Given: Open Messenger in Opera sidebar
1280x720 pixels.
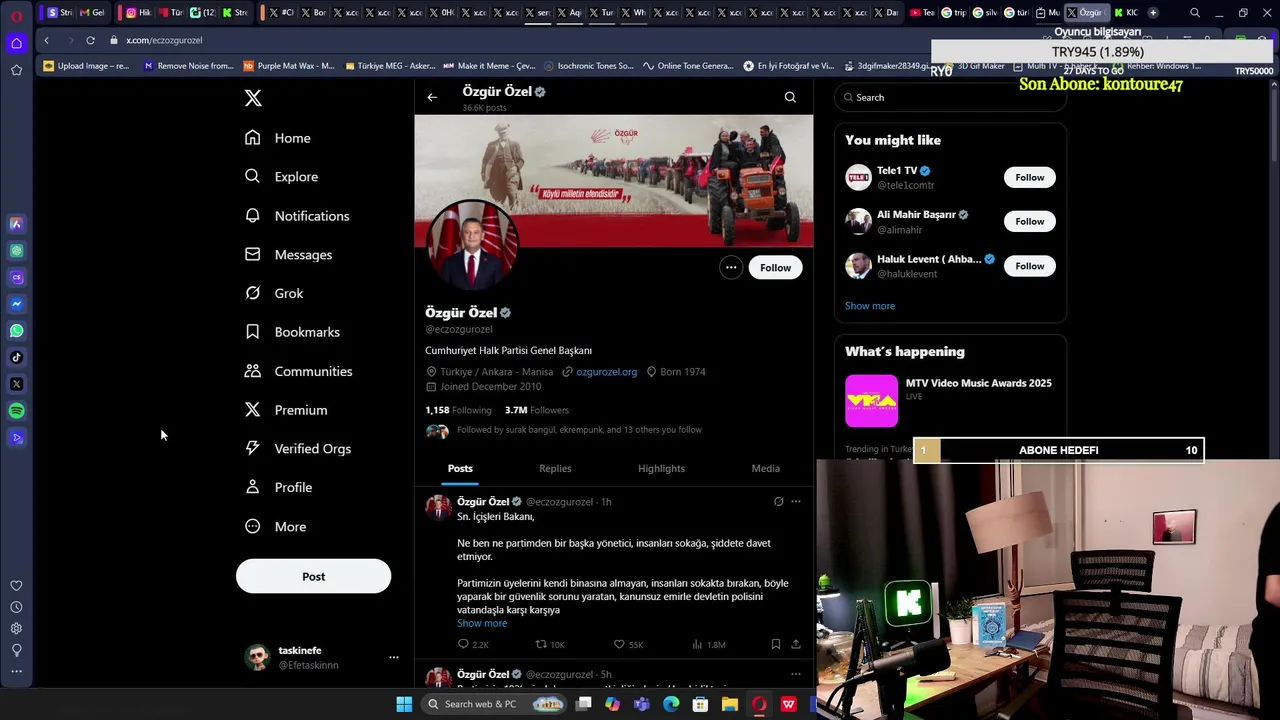Looking at the screenshot, I should 16,304.
